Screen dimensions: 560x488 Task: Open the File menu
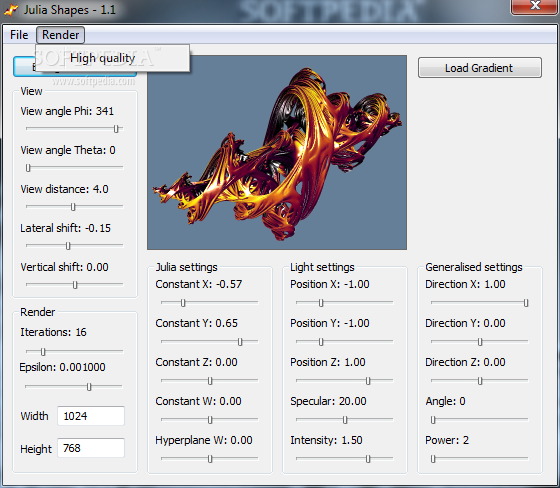(x=19, y=35)
